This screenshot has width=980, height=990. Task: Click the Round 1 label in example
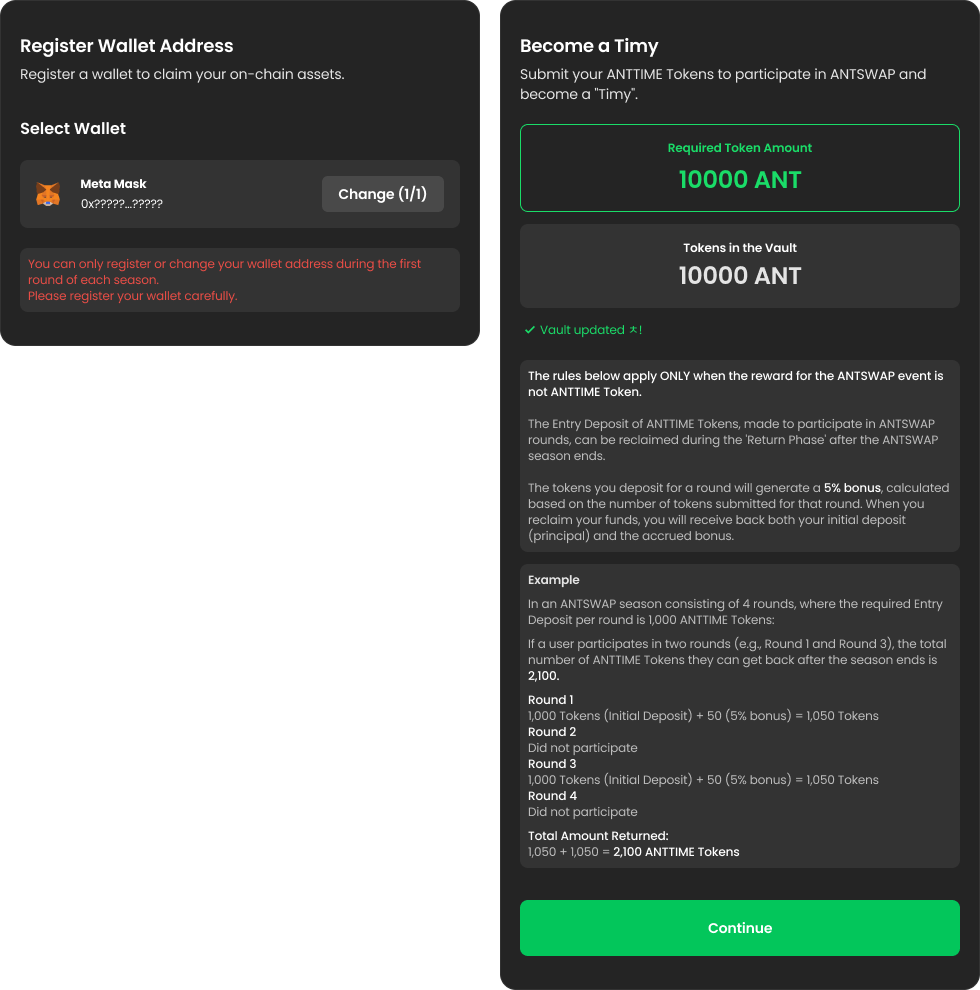click(x=551, y=700)
